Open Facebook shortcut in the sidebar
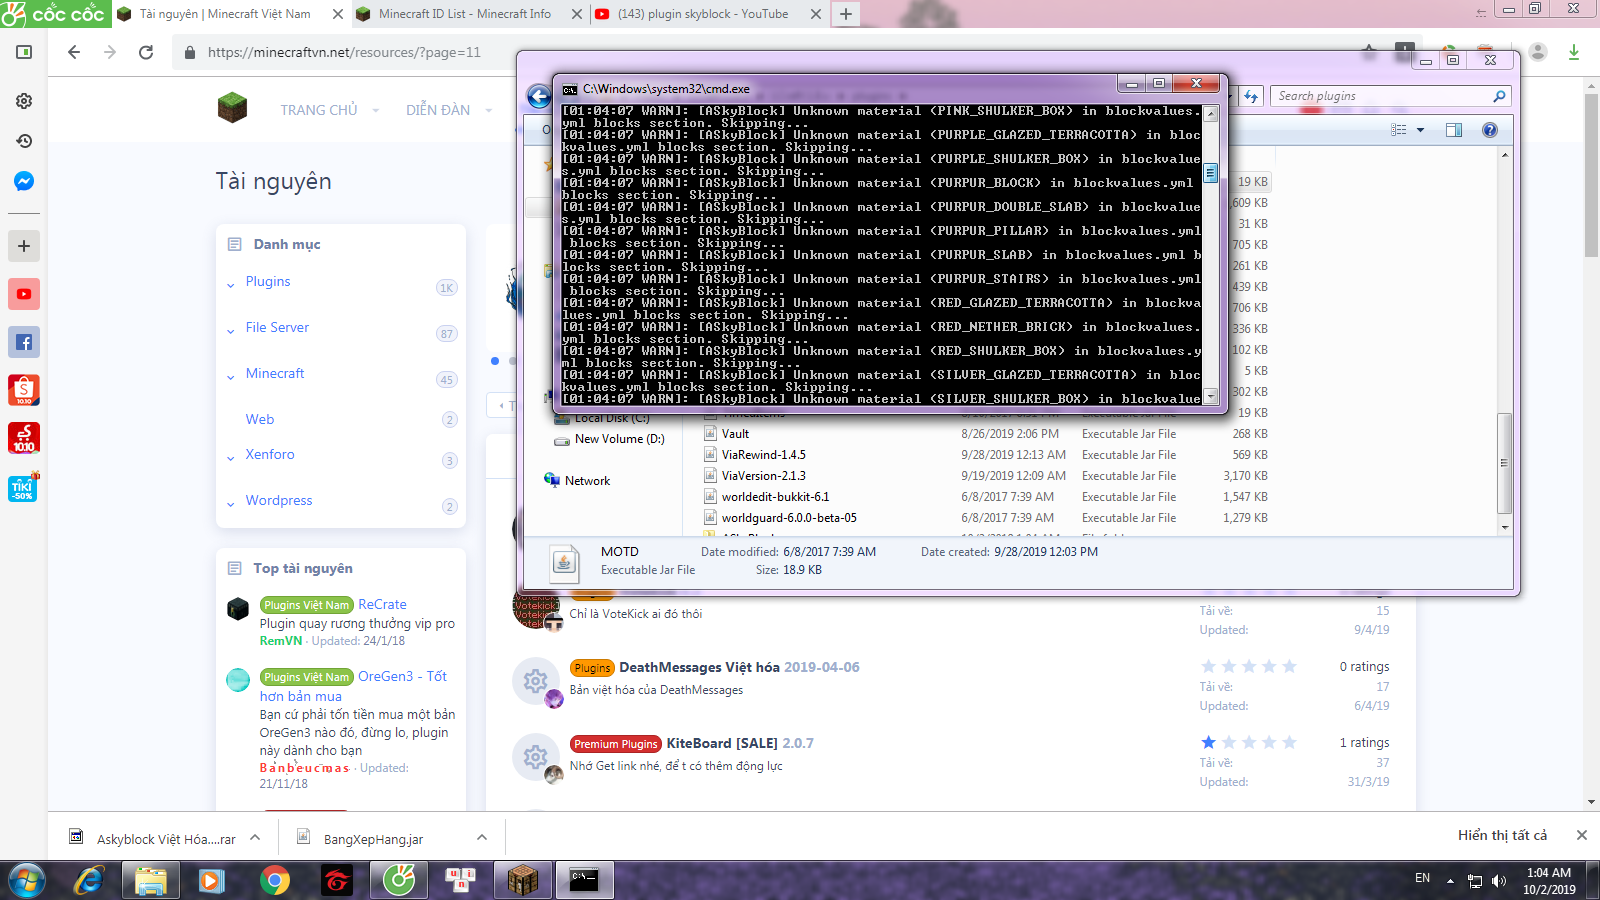The width and height of the screenshot is (1600, 900). click(x=24, y=342)
